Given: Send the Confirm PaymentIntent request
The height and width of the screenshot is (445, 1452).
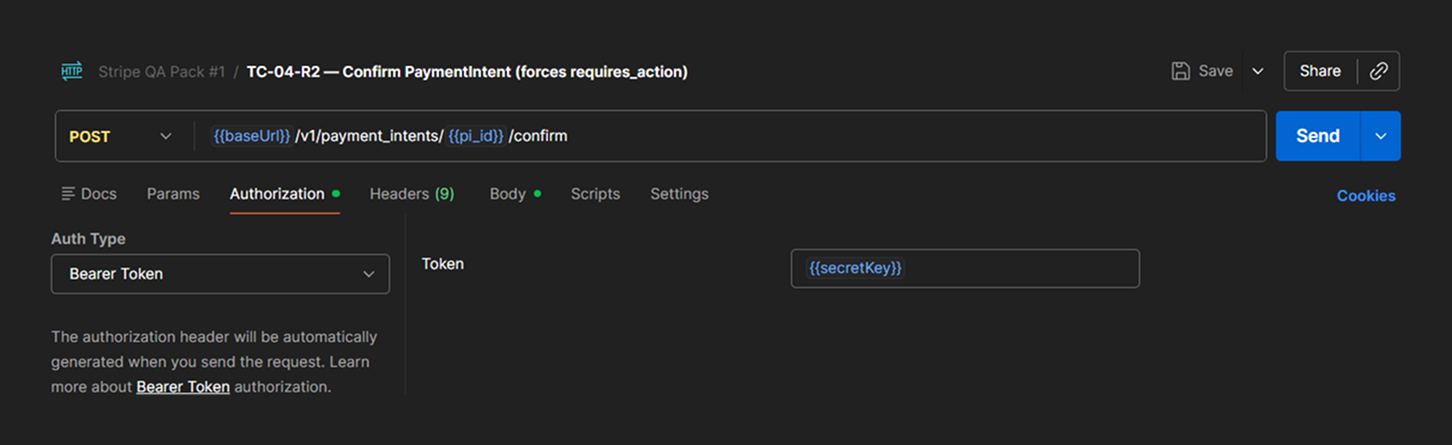Looking at the screenshot, I should point(1318,136).
